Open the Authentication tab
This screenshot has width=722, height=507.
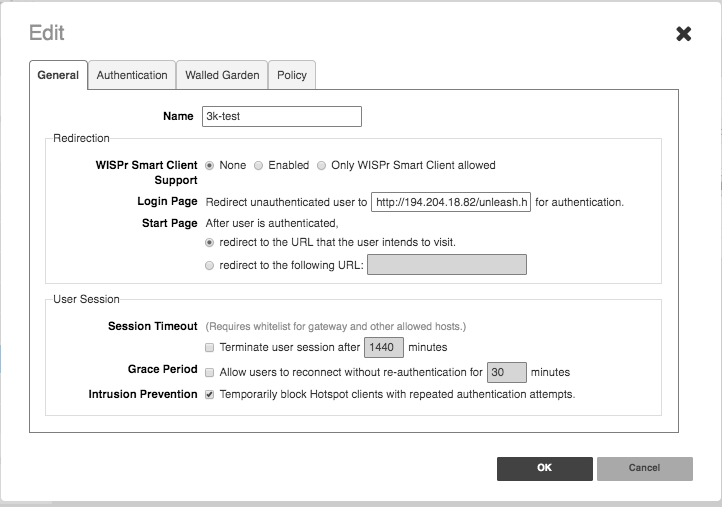point(132,75)
